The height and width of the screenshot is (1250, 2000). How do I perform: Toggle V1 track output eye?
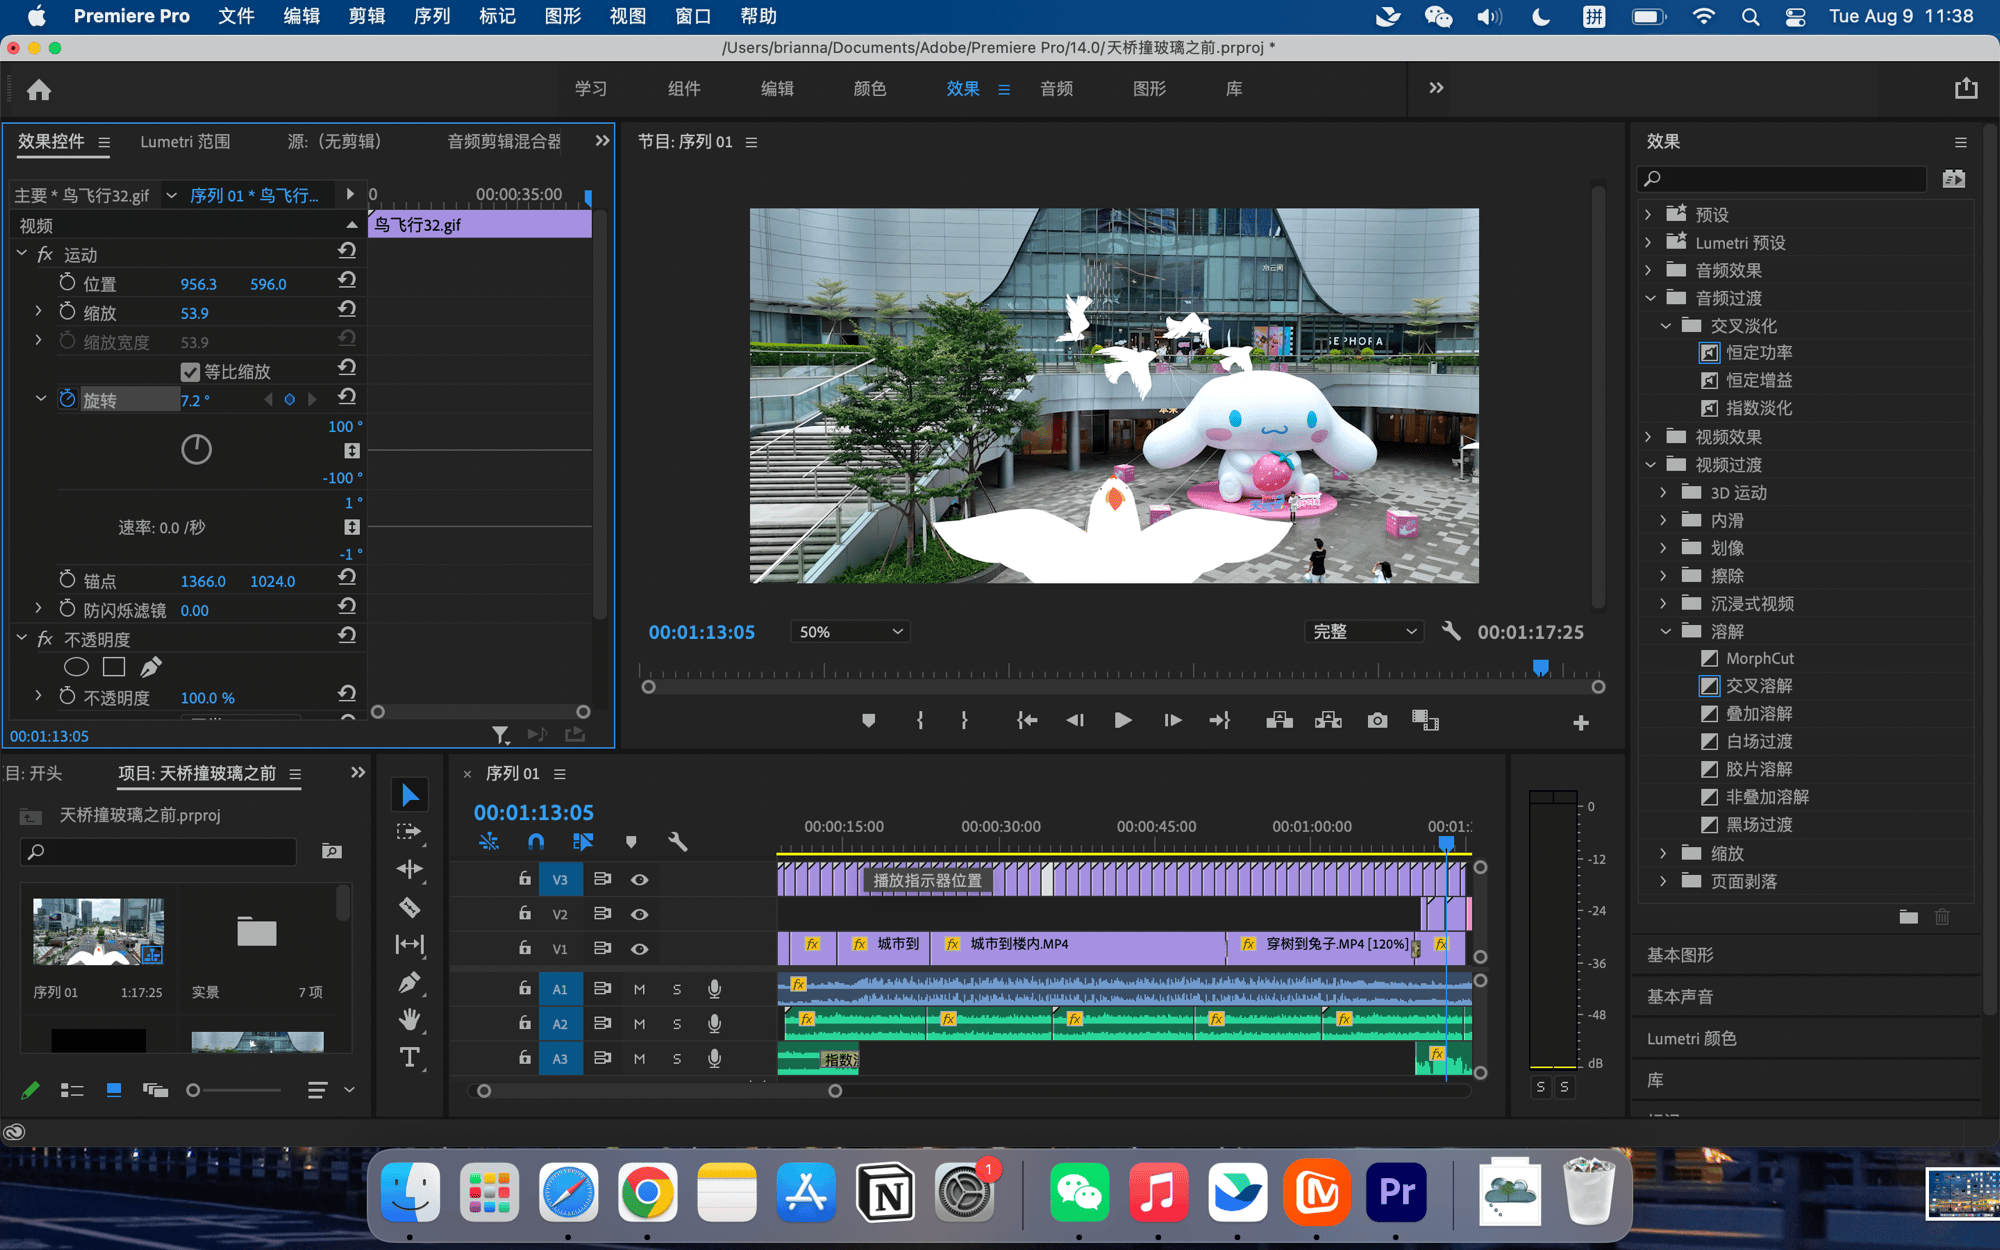640,949
